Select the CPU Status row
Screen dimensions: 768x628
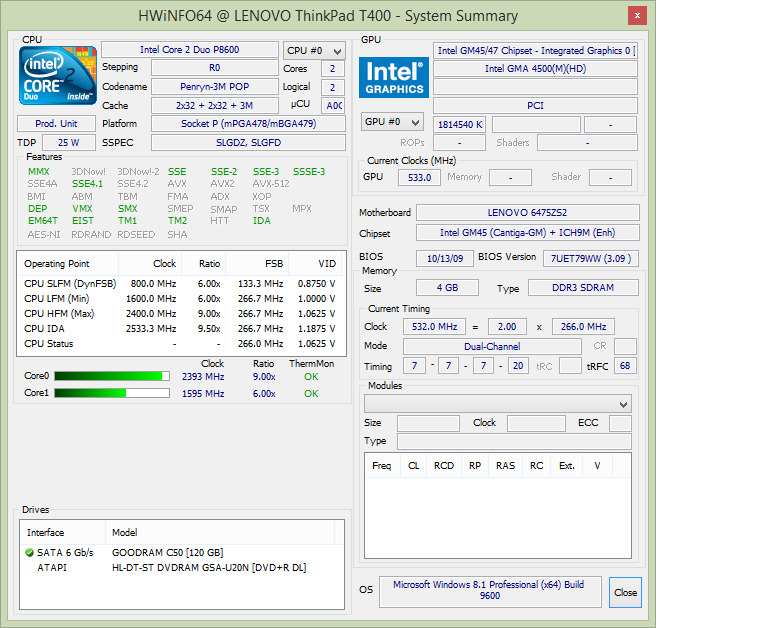coord(180,344)
